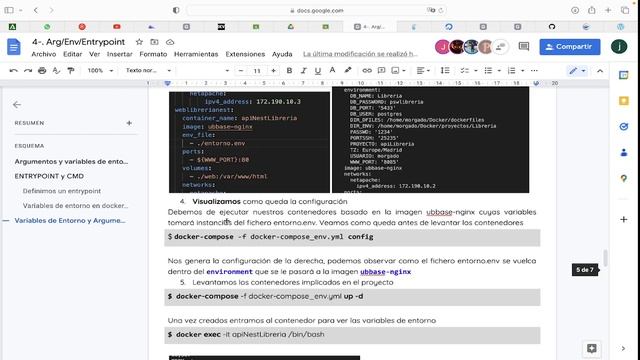Screen dimensions: 640x360
Task: Run spelling and grammar check
Action: coord(56,71)
